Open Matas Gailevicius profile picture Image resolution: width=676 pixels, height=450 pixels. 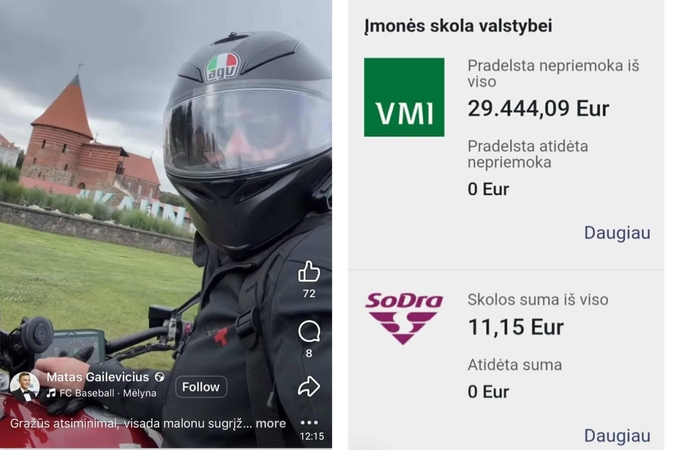click(24, 386)
